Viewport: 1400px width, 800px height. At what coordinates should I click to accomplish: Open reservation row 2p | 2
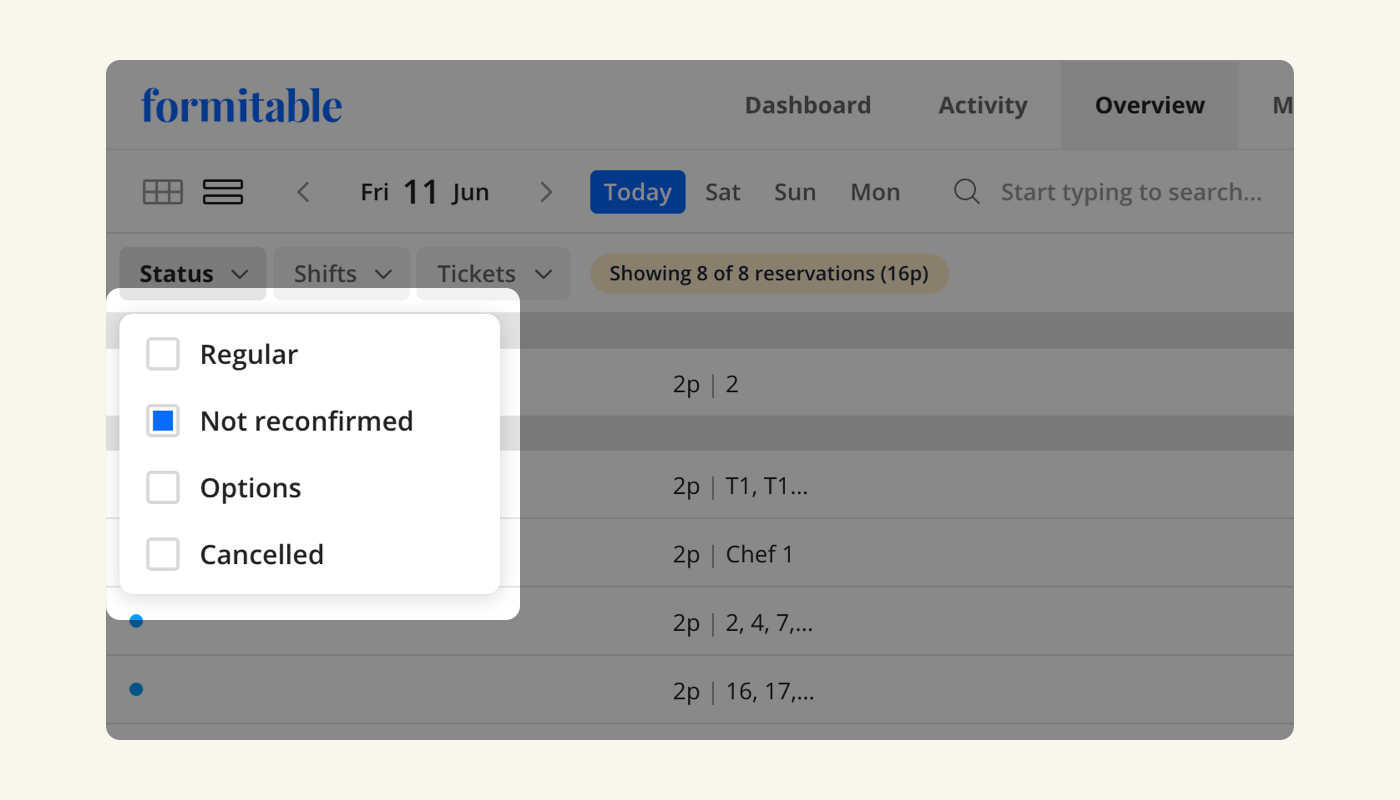click(700, 384)
